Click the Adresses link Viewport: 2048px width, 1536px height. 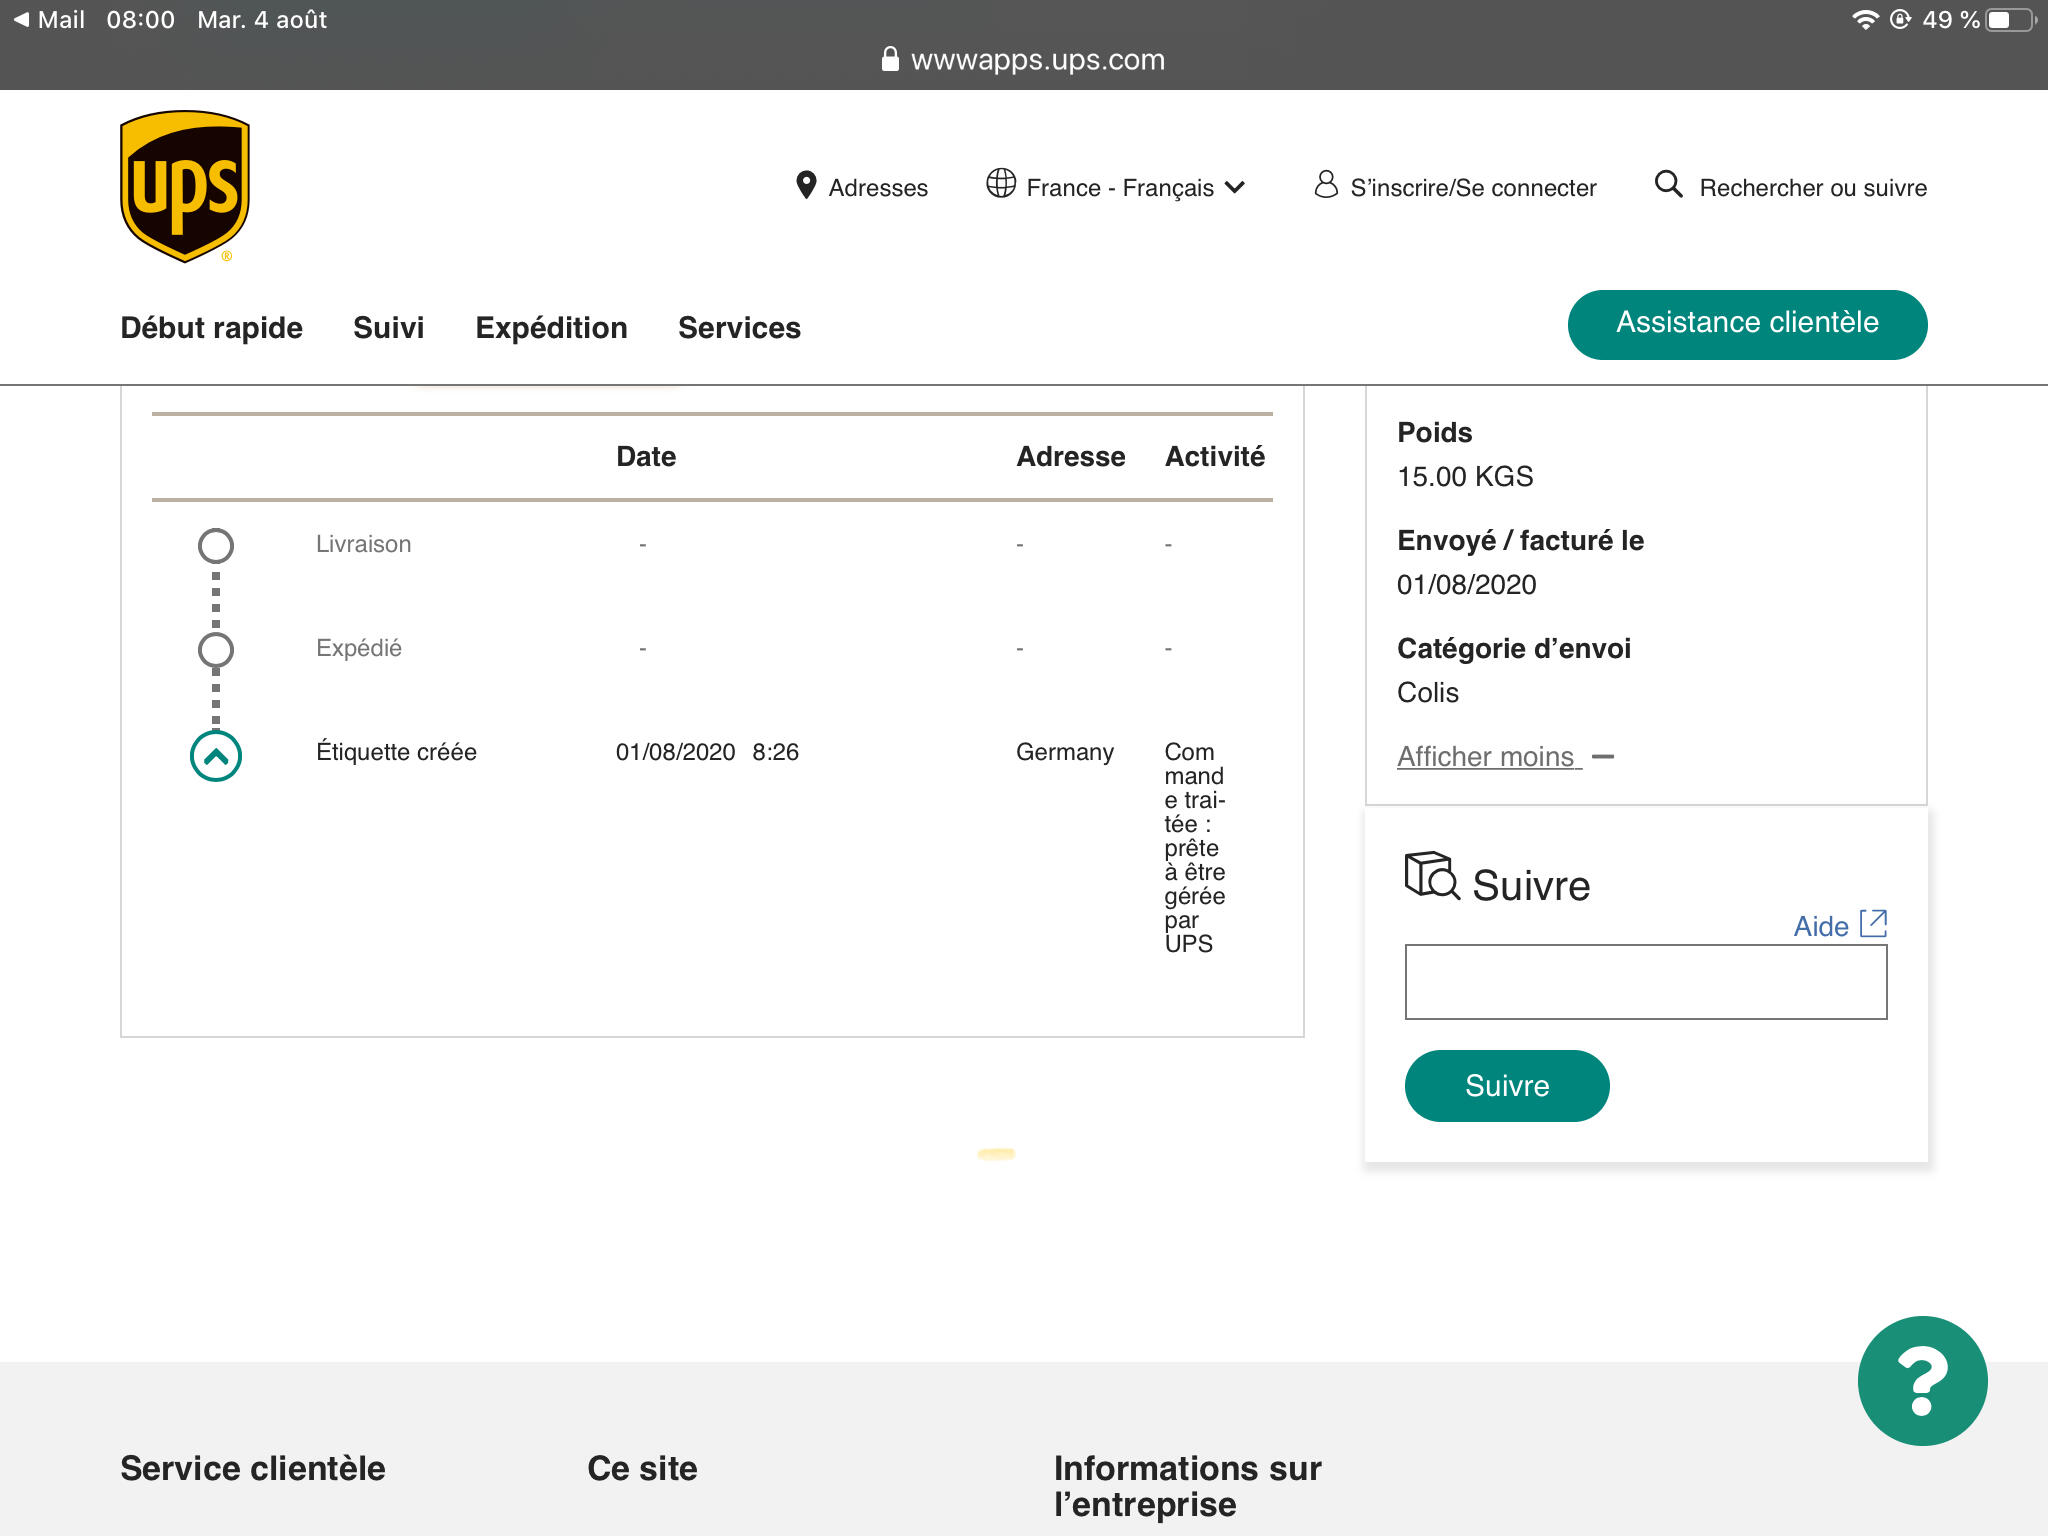point(878,188)
